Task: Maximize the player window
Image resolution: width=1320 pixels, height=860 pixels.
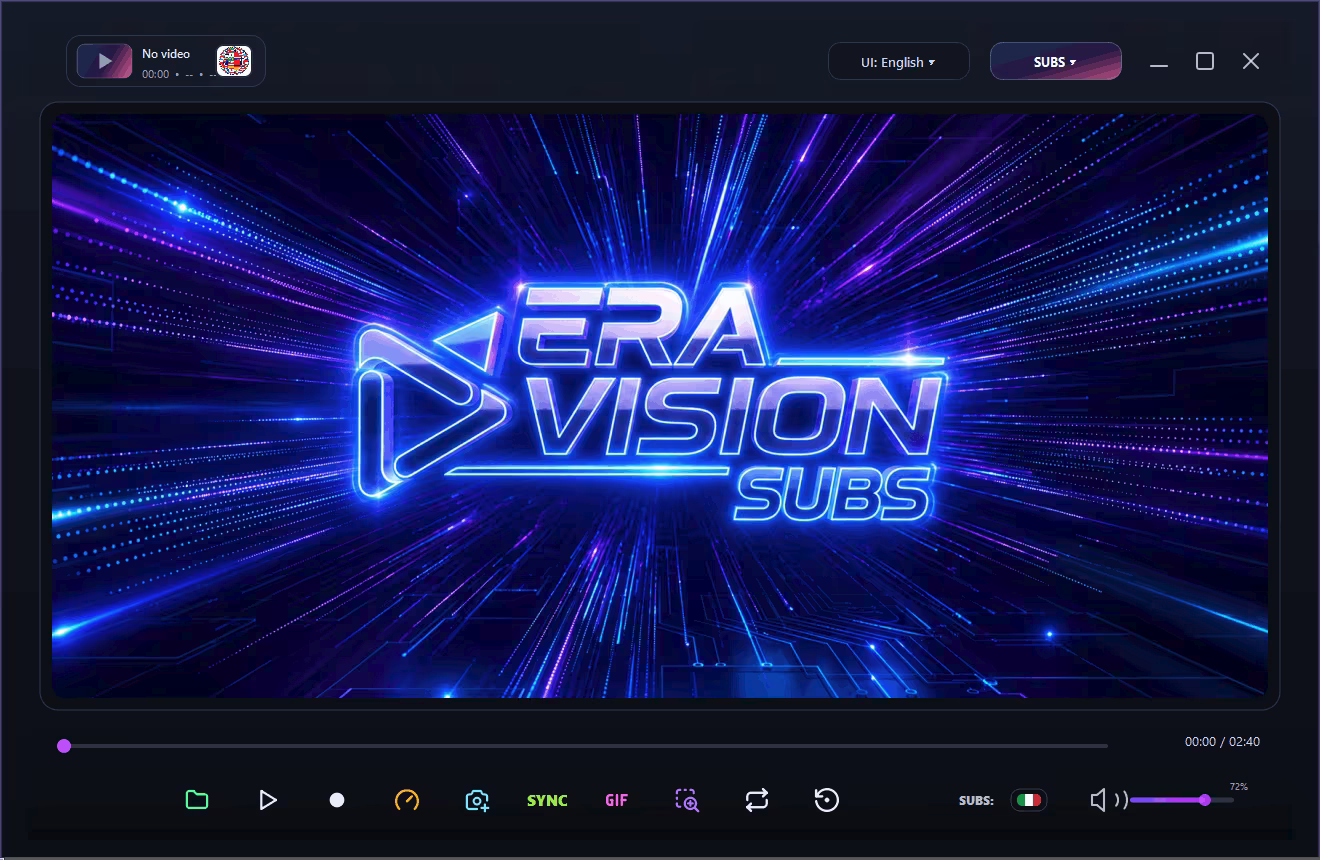Action: (1205, 61)
